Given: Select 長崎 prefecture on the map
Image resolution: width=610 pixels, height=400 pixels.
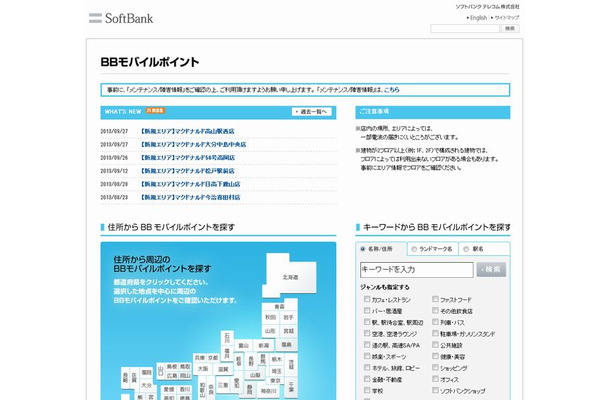Looking at the screenshot, I should click(x=125, y=377).
